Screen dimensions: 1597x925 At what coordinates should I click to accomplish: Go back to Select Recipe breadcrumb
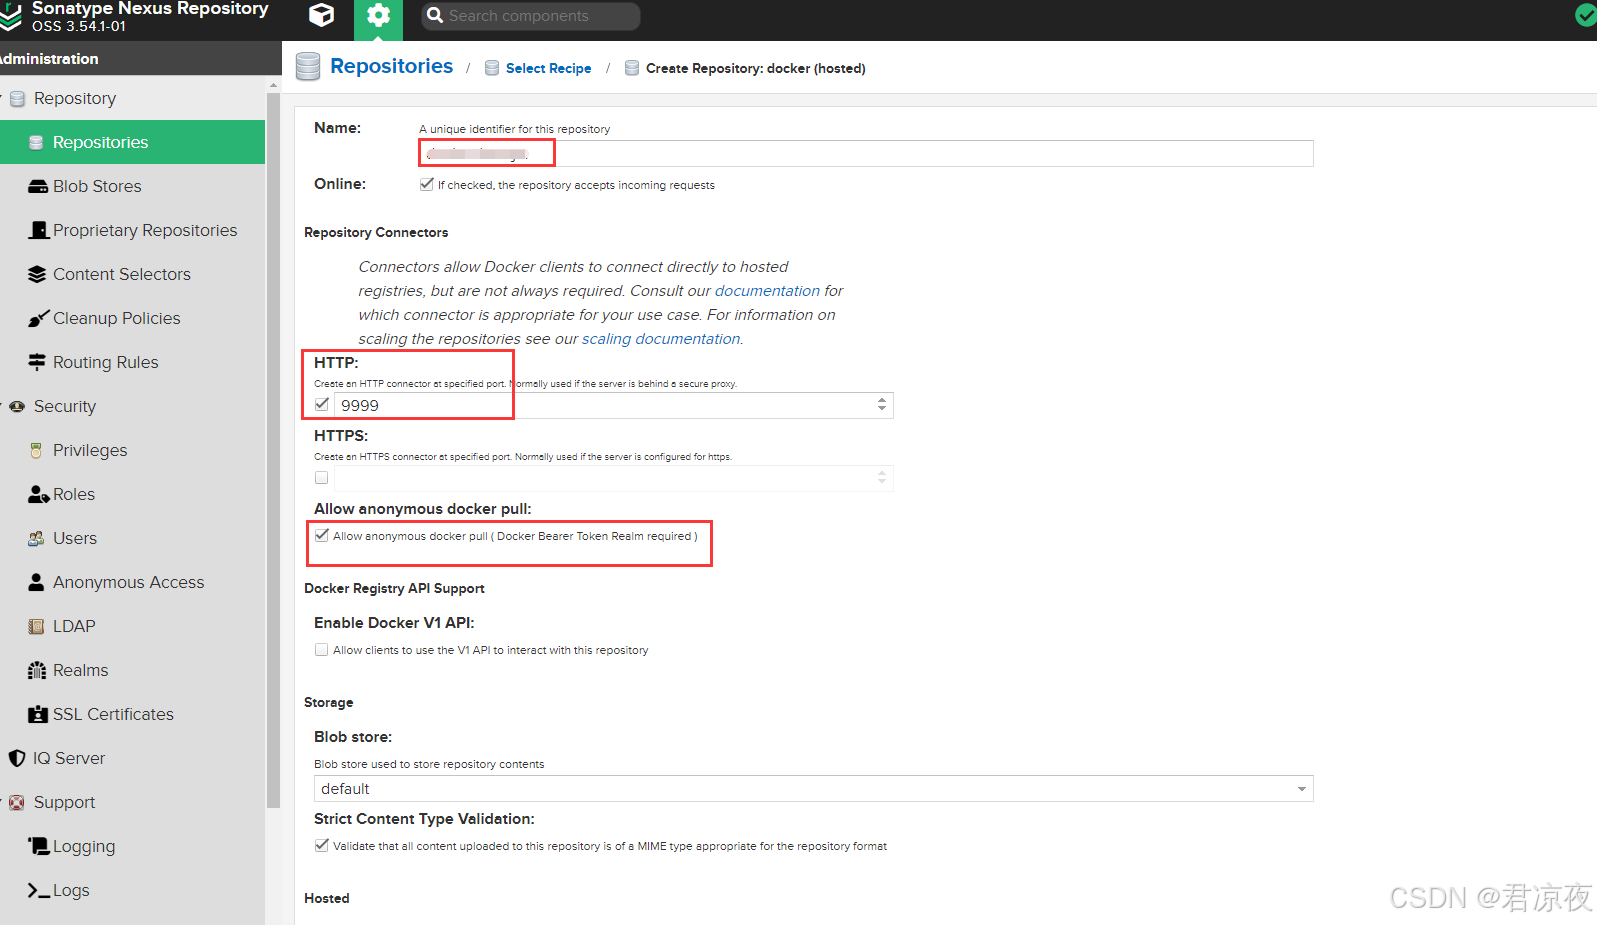pos(548,68)
